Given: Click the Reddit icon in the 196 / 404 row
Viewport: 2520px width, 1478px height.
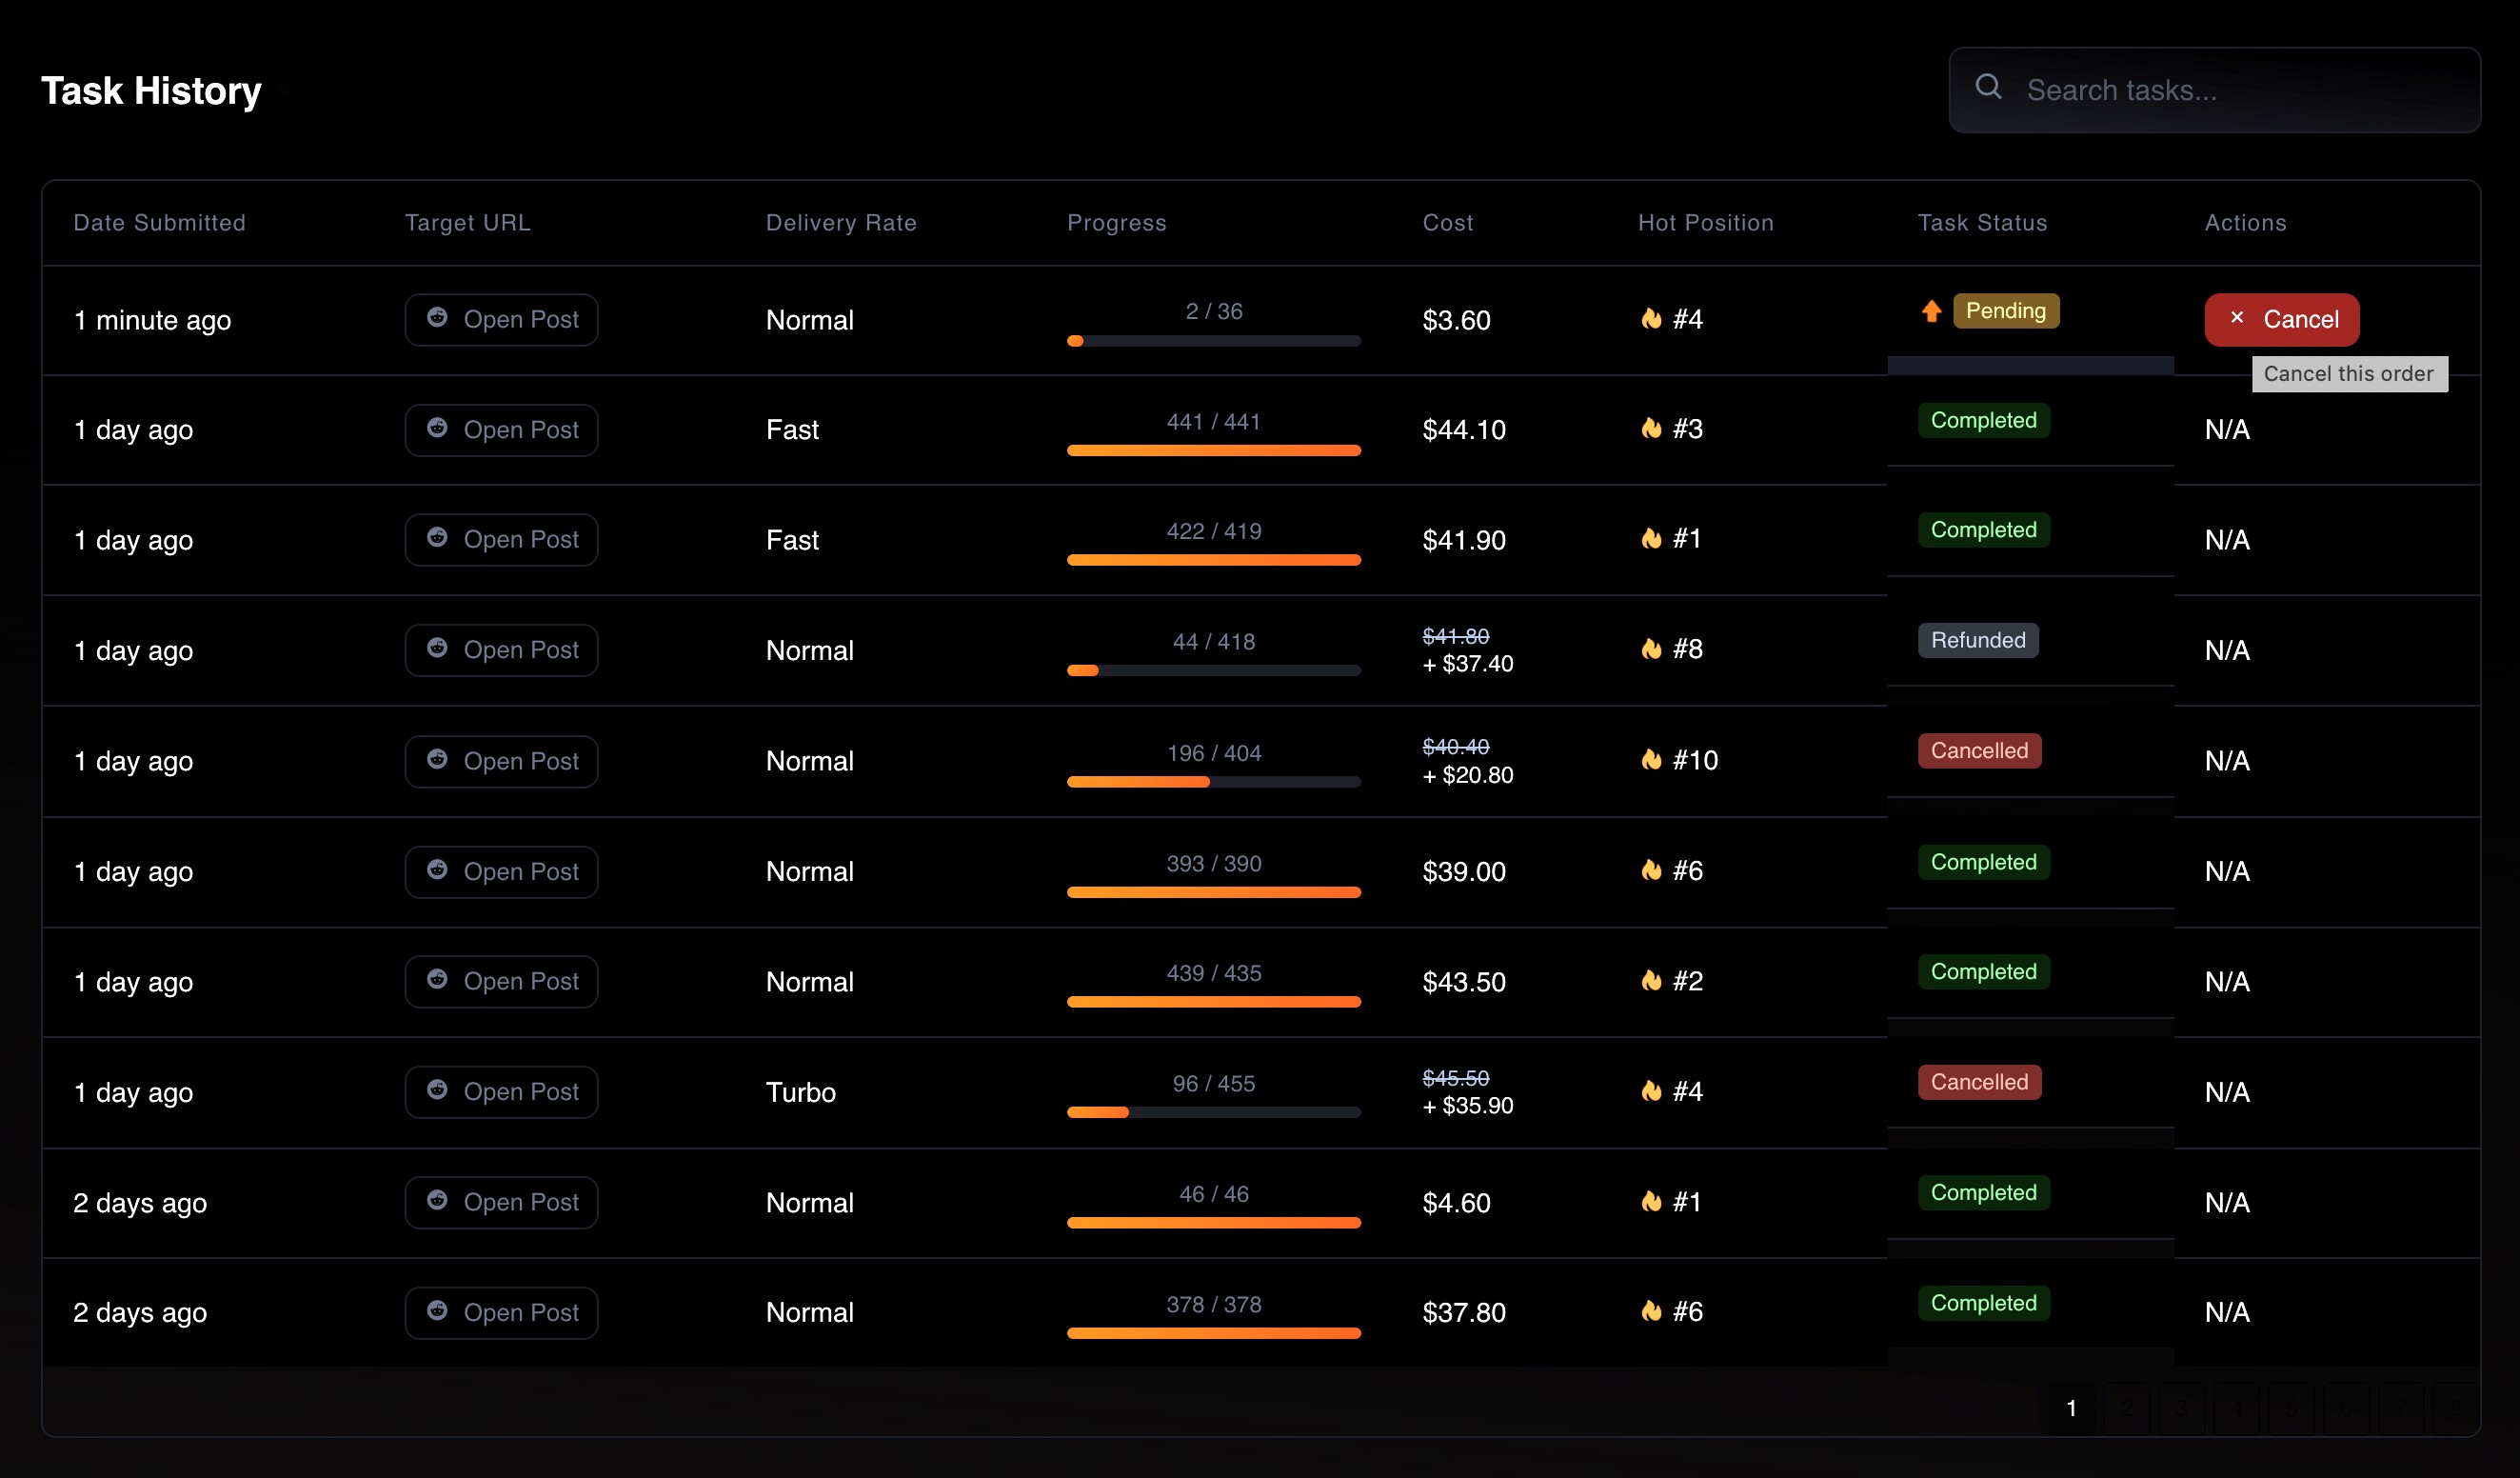Looking at the screenshot, I should coord(437,760).
